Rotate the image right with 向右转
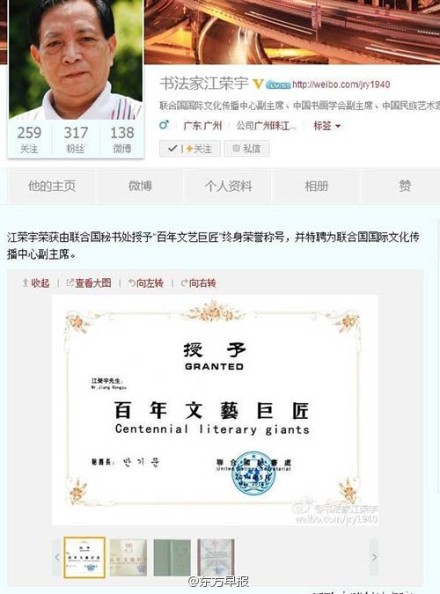The image size is (440, 594). 198,283
